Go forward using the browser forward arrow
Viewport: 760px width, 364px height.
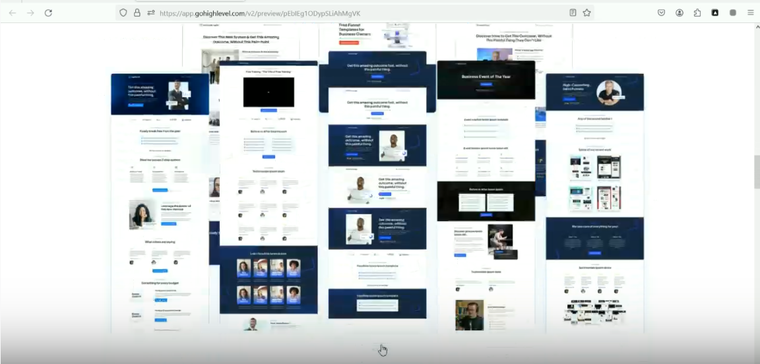(x=31, y=13)
